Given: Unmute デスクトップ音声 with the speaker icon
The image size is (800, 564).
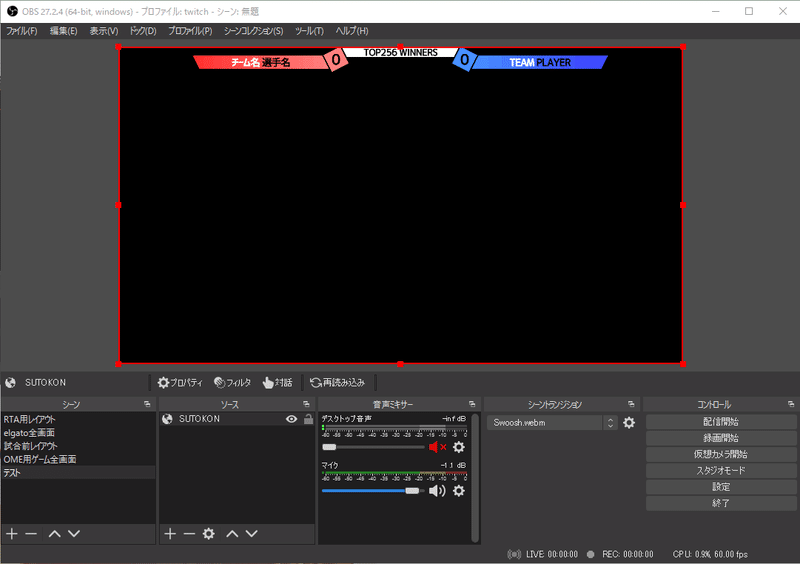Looking at the screenshot, I should tap(437, 447).
